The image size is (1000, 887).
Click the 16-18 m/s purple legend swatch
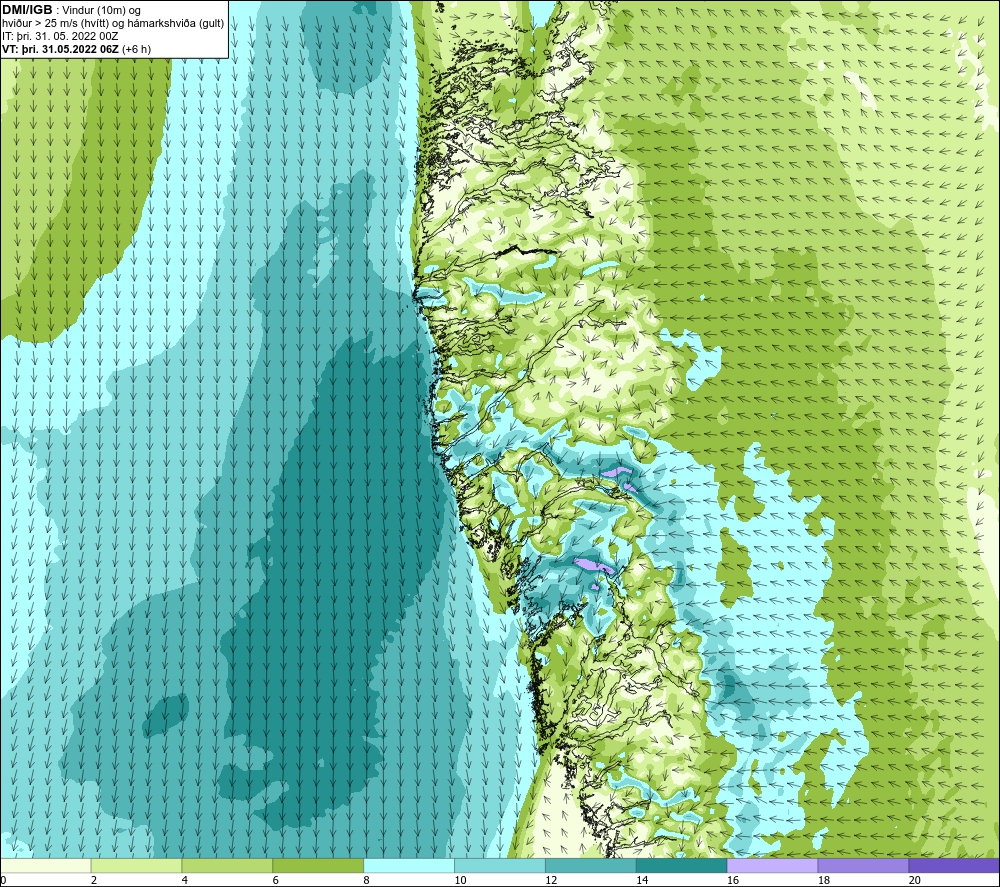[x=772, y=865]
